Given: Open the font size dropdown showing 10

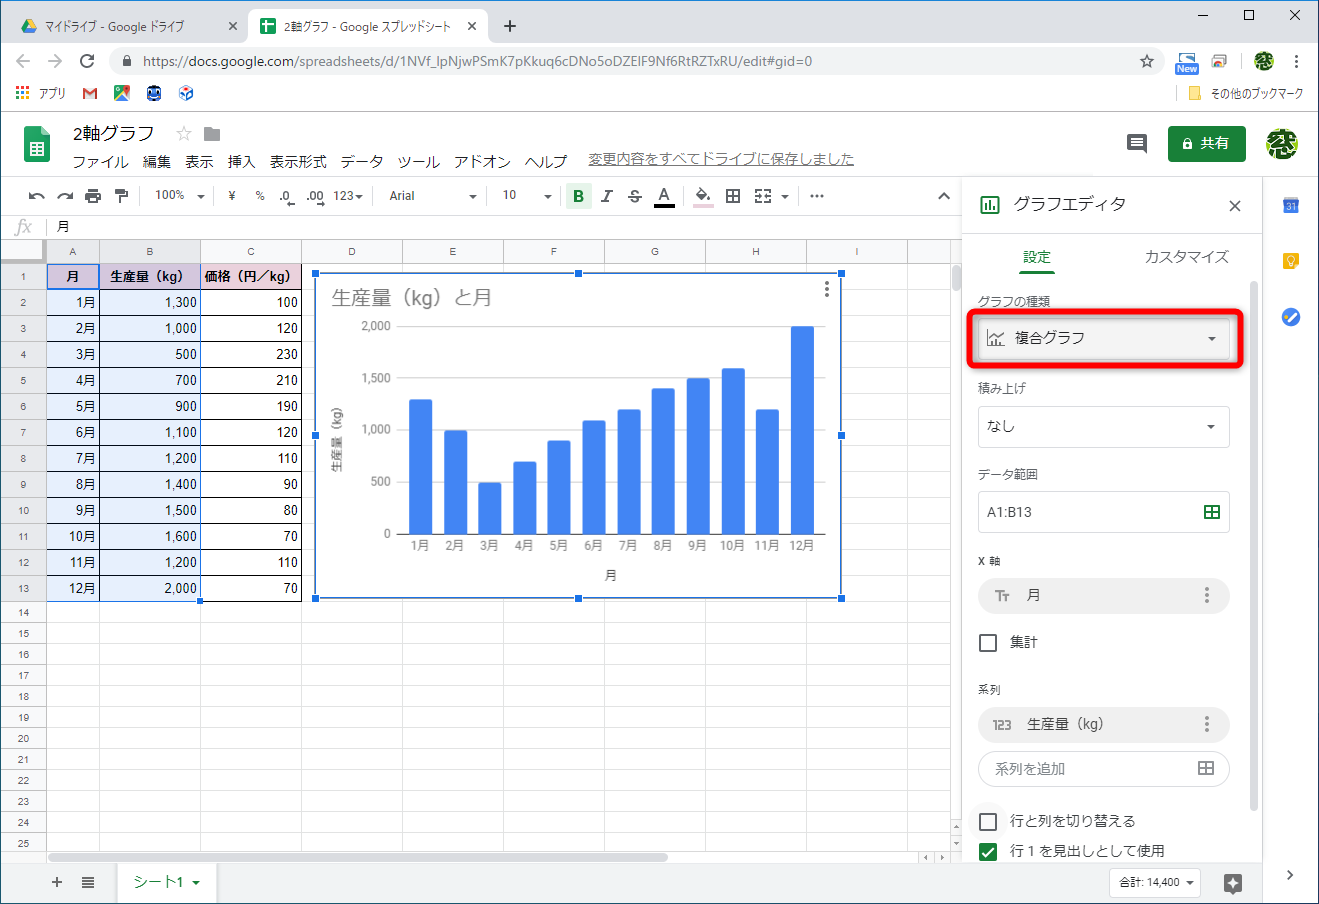Looking at the screenshot, I should (x=524, y=196).
